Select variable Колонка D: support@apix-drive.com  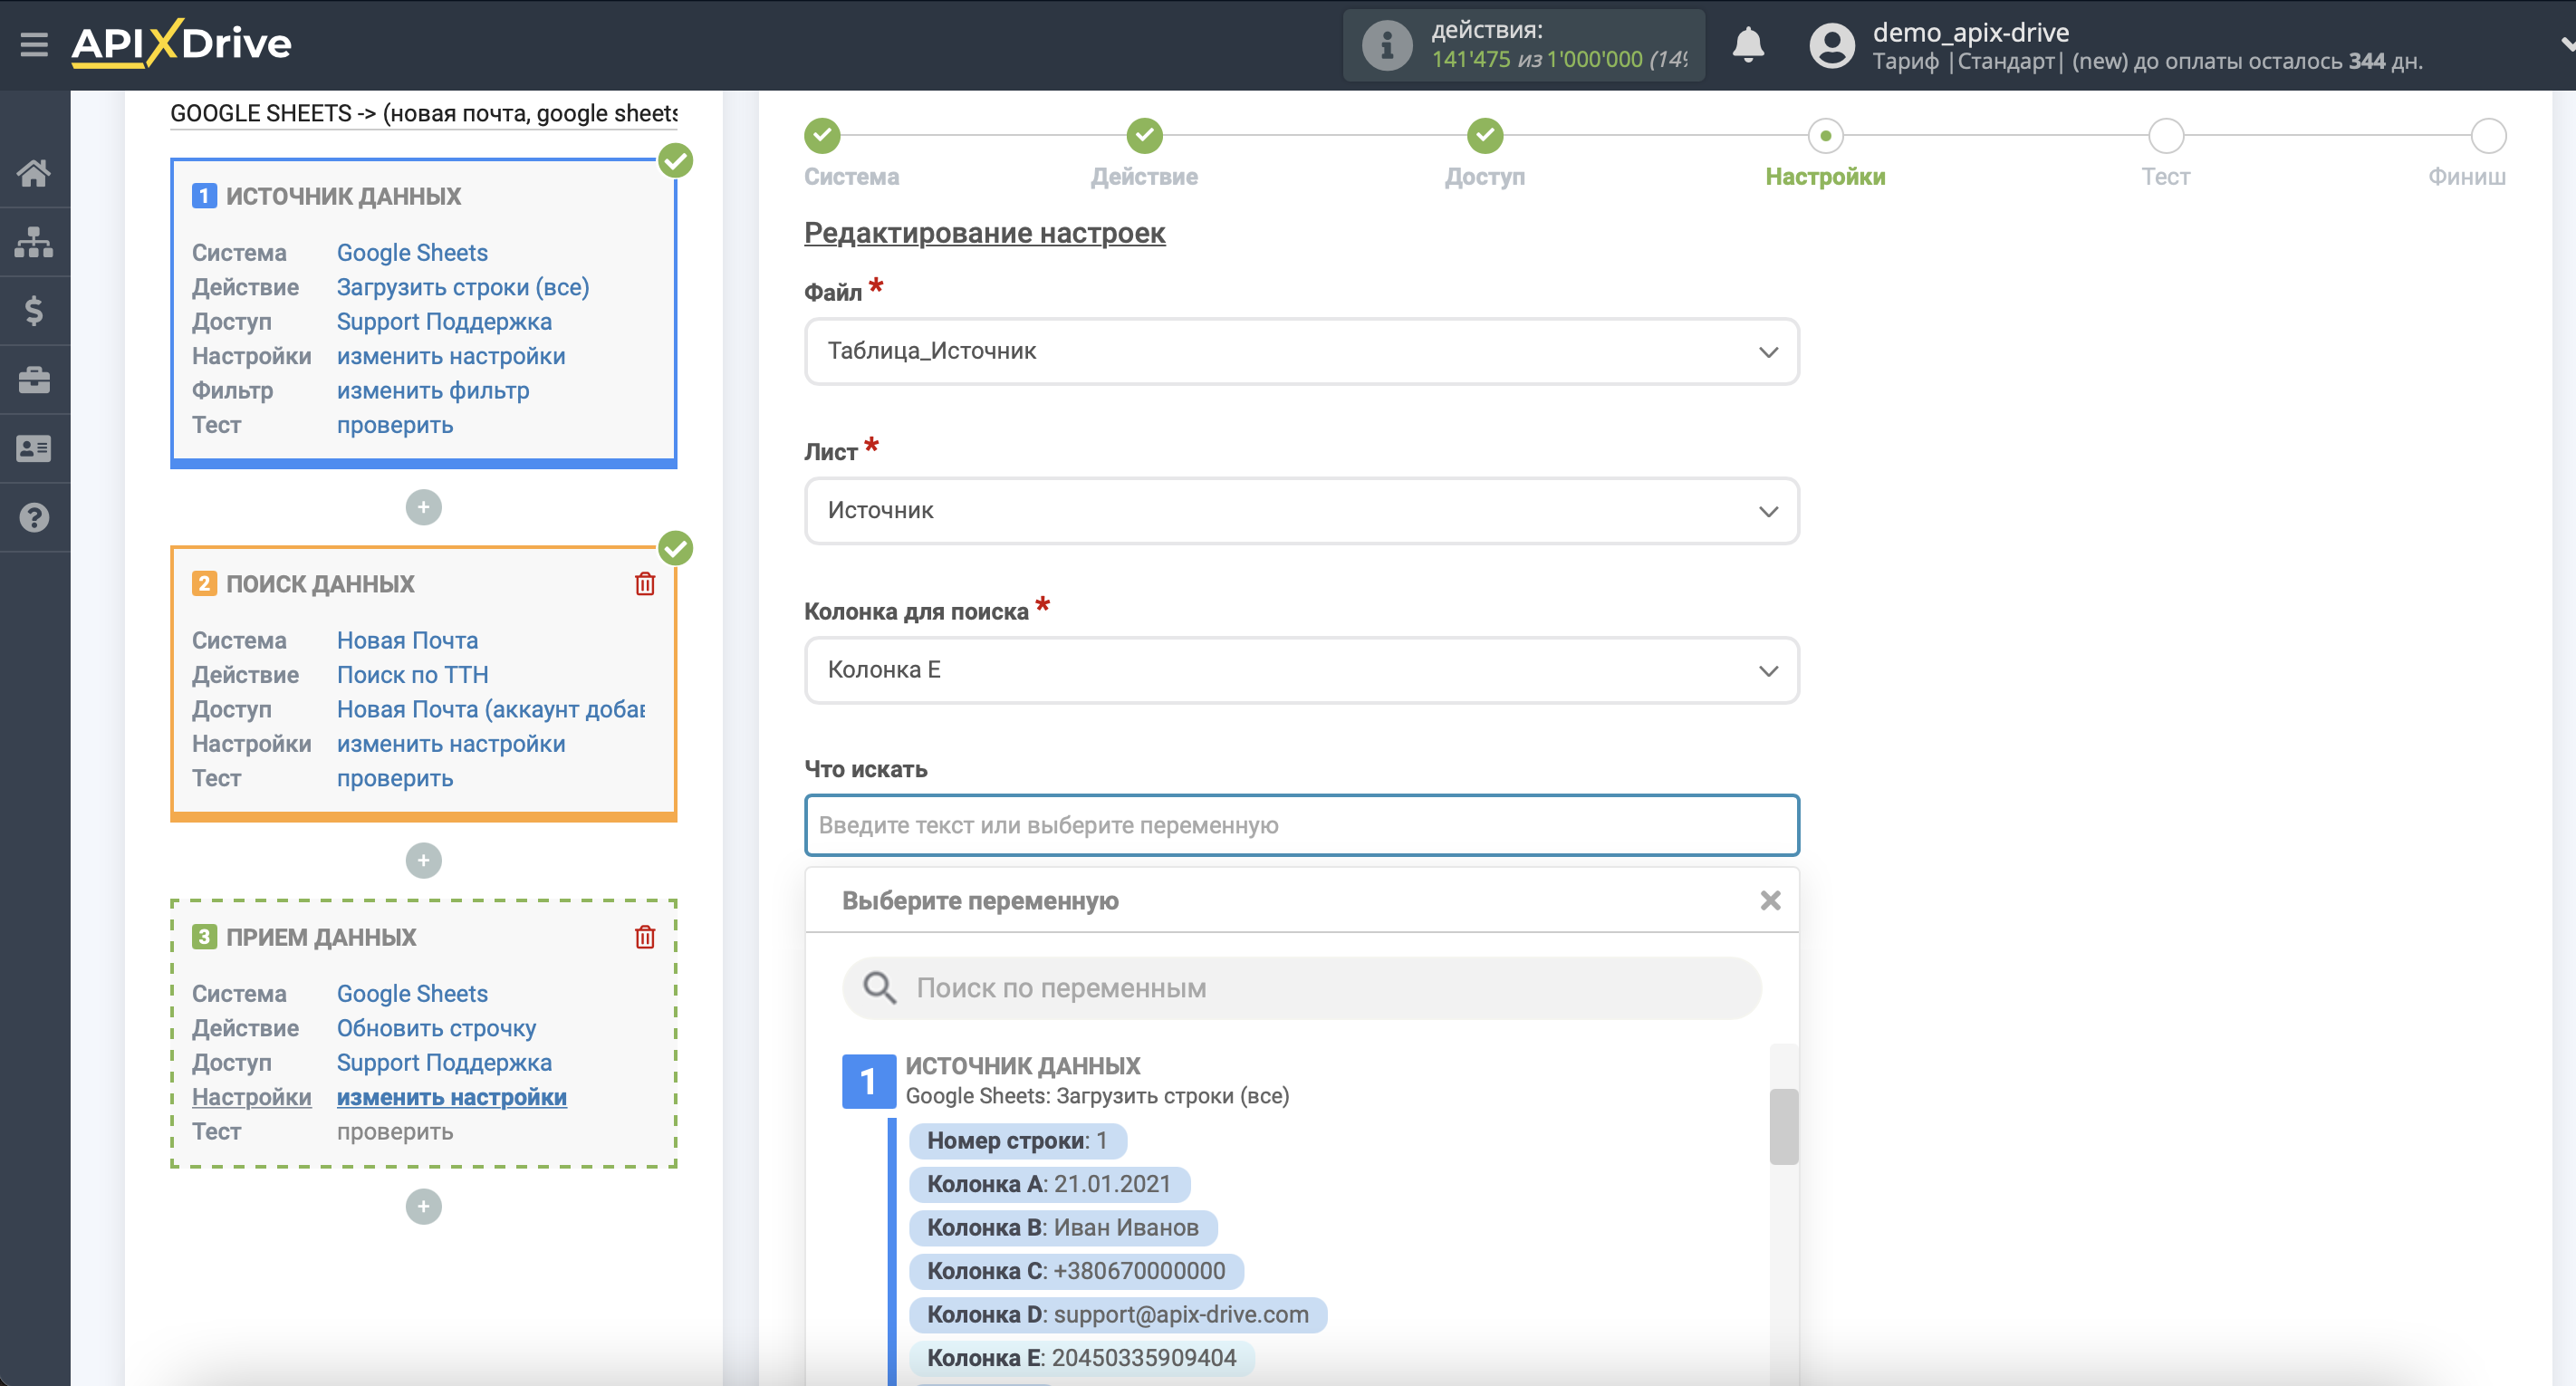tap(1118, 1315)
